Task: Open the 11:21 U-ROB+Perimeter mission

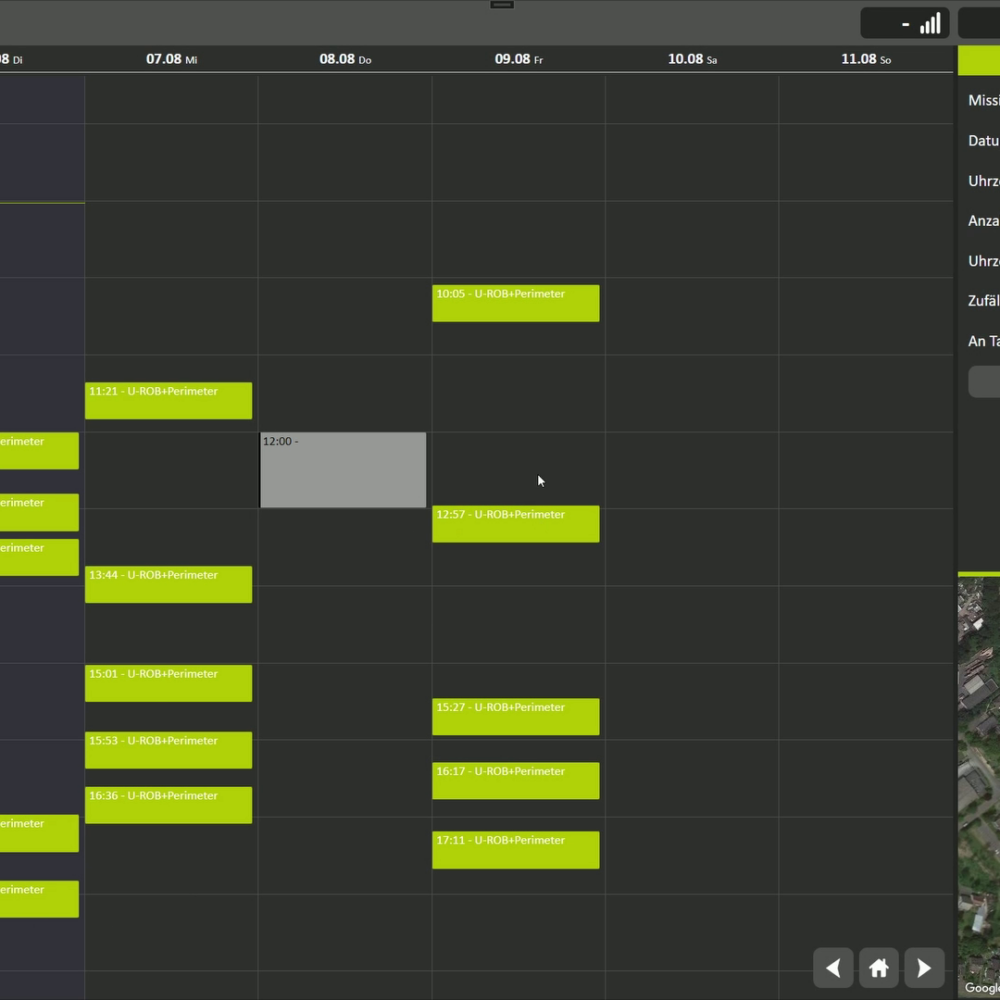Action: (x=168, y=401)
